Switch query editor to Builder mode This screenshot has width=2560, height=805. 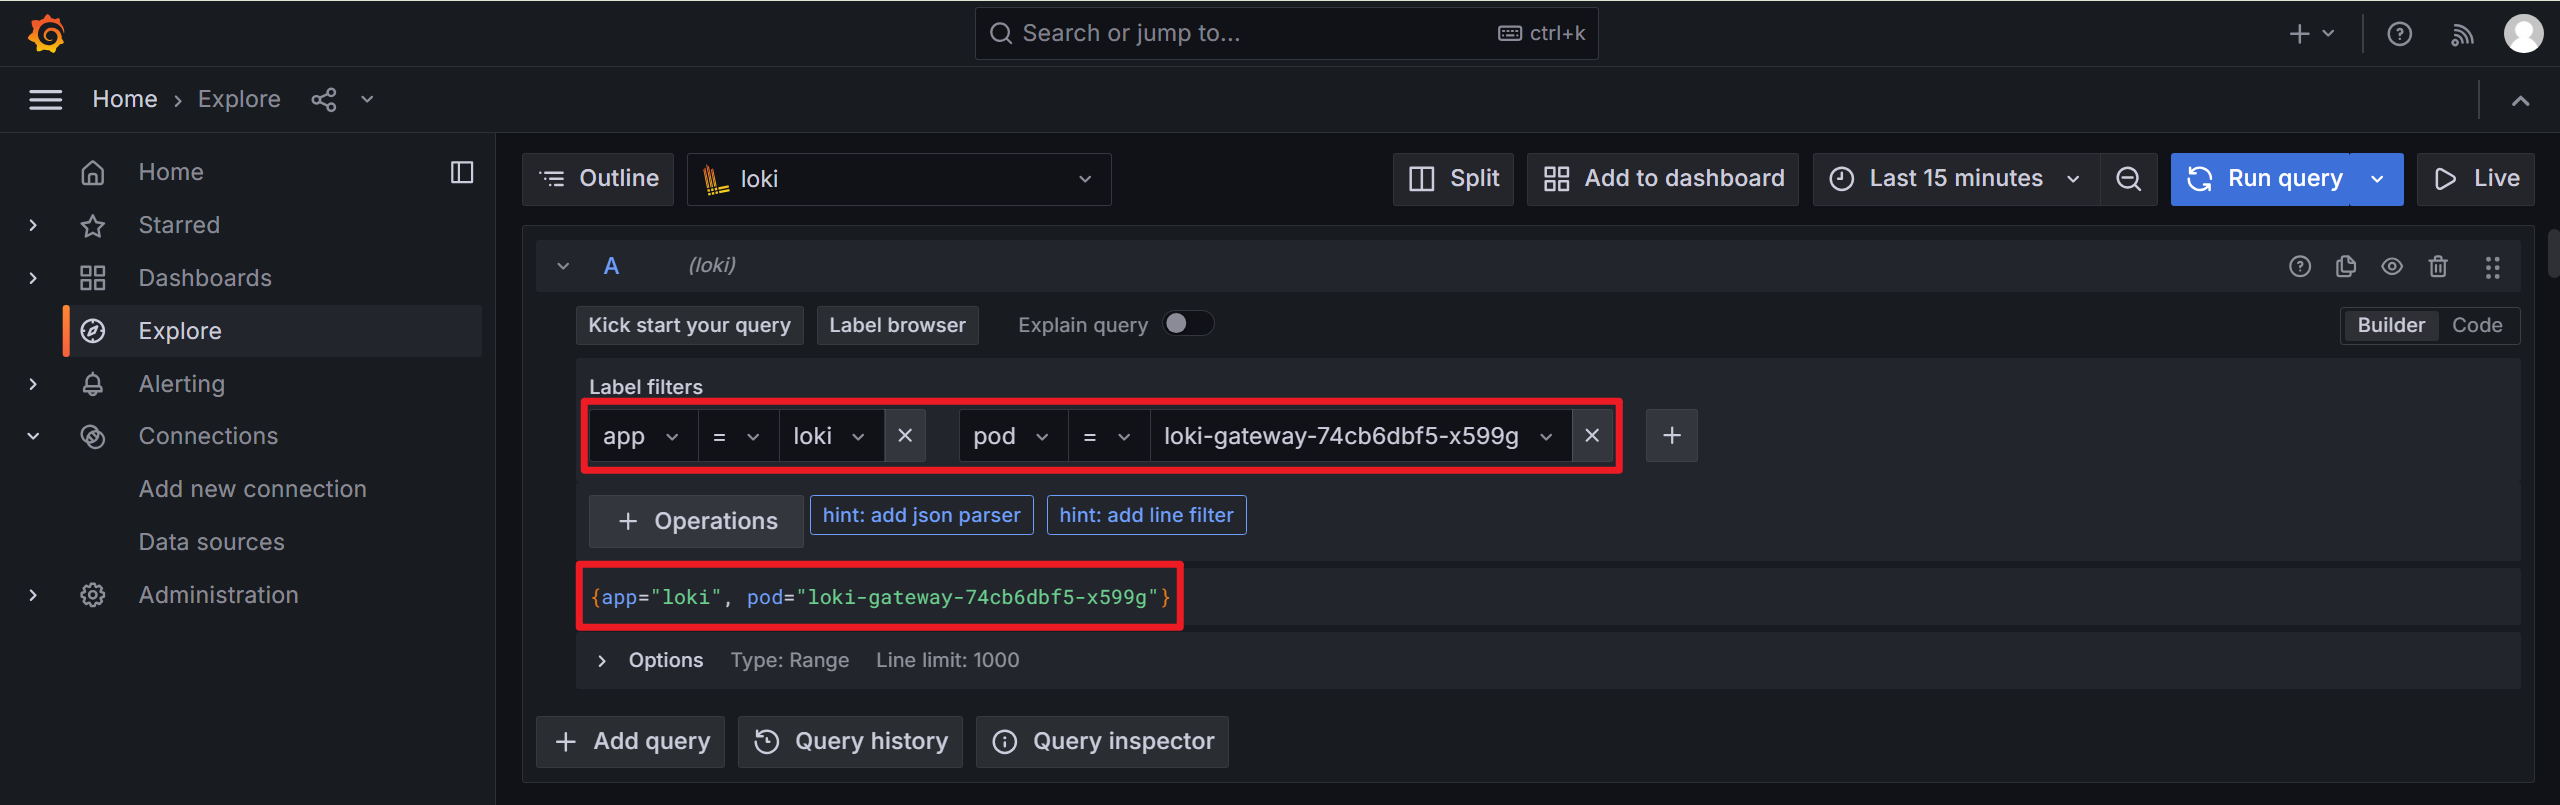[x=2391, y=325]
